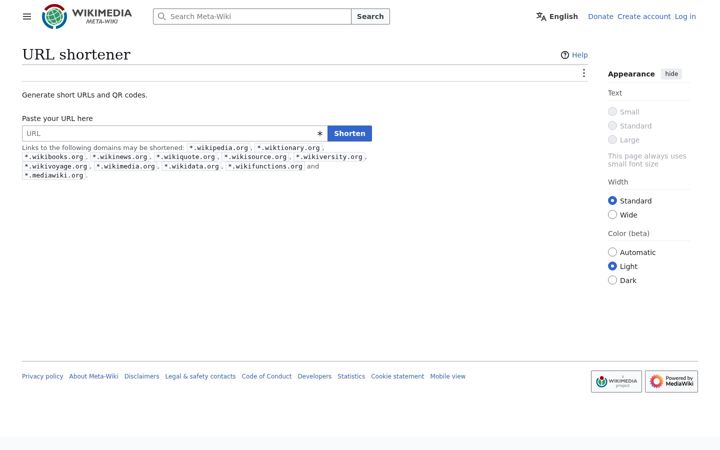
Task: Focus the Search Meta-Wiki input field
Action: 252,17
